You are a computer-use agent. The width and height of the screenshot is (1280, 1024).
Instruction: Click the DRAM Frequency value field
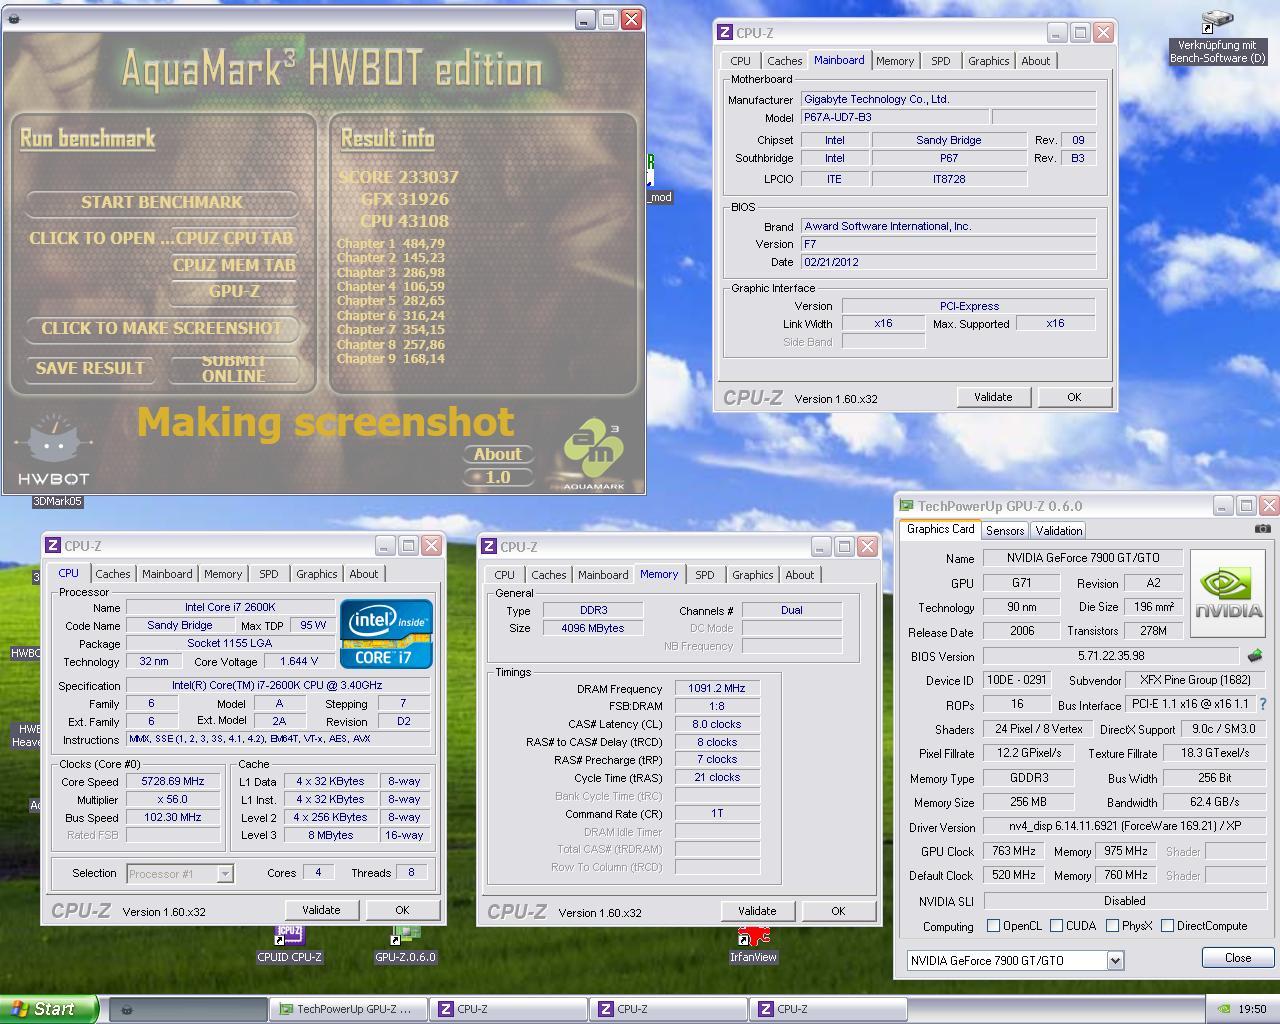(x=717, y=688)
